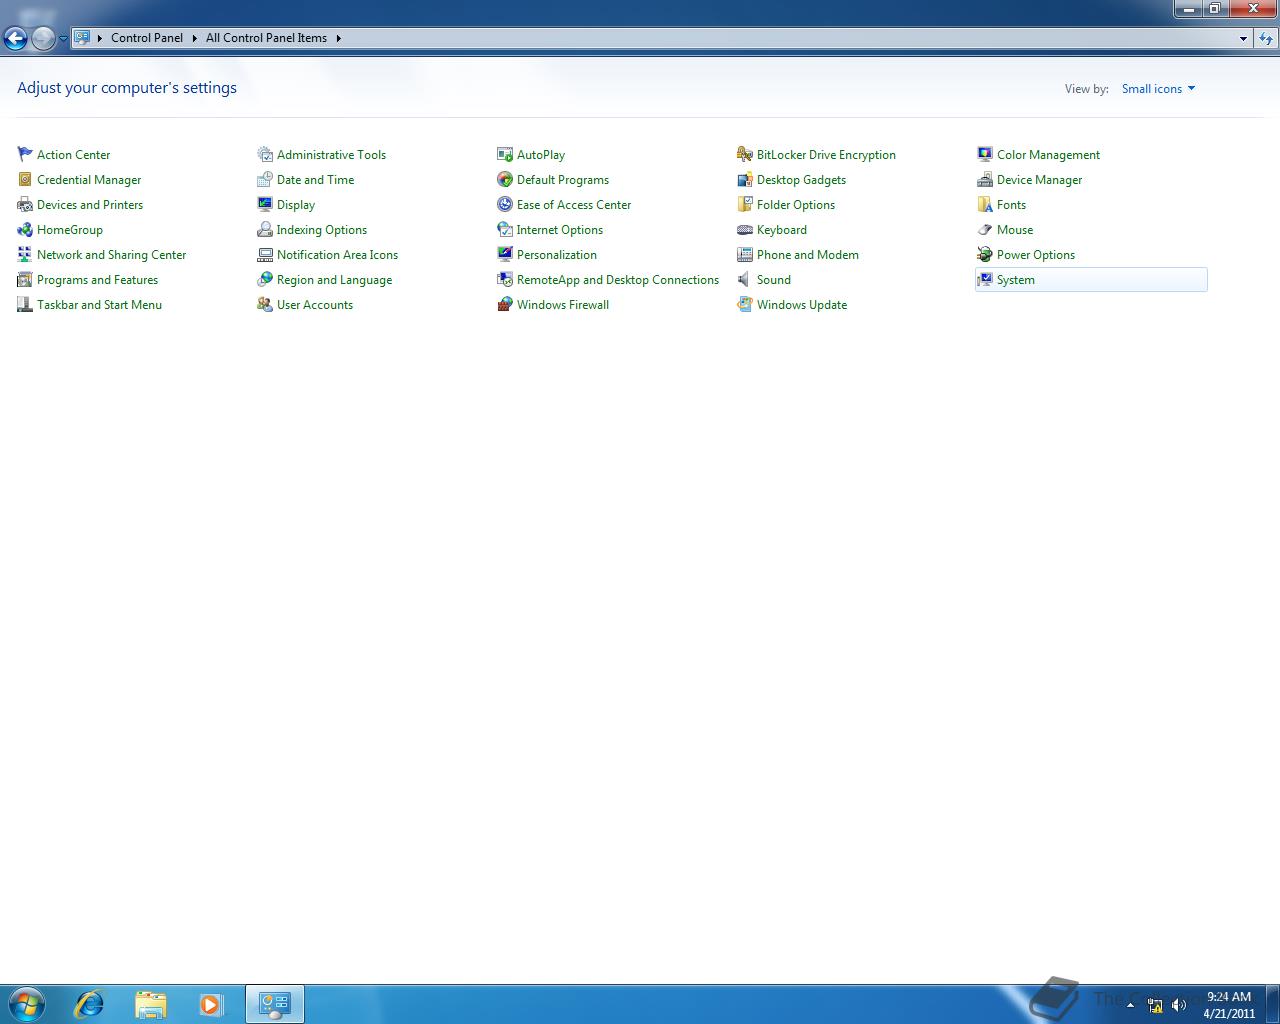The image size is (1280, 1024).
Task: Open the Windows Start orb
Action: 27,1004
